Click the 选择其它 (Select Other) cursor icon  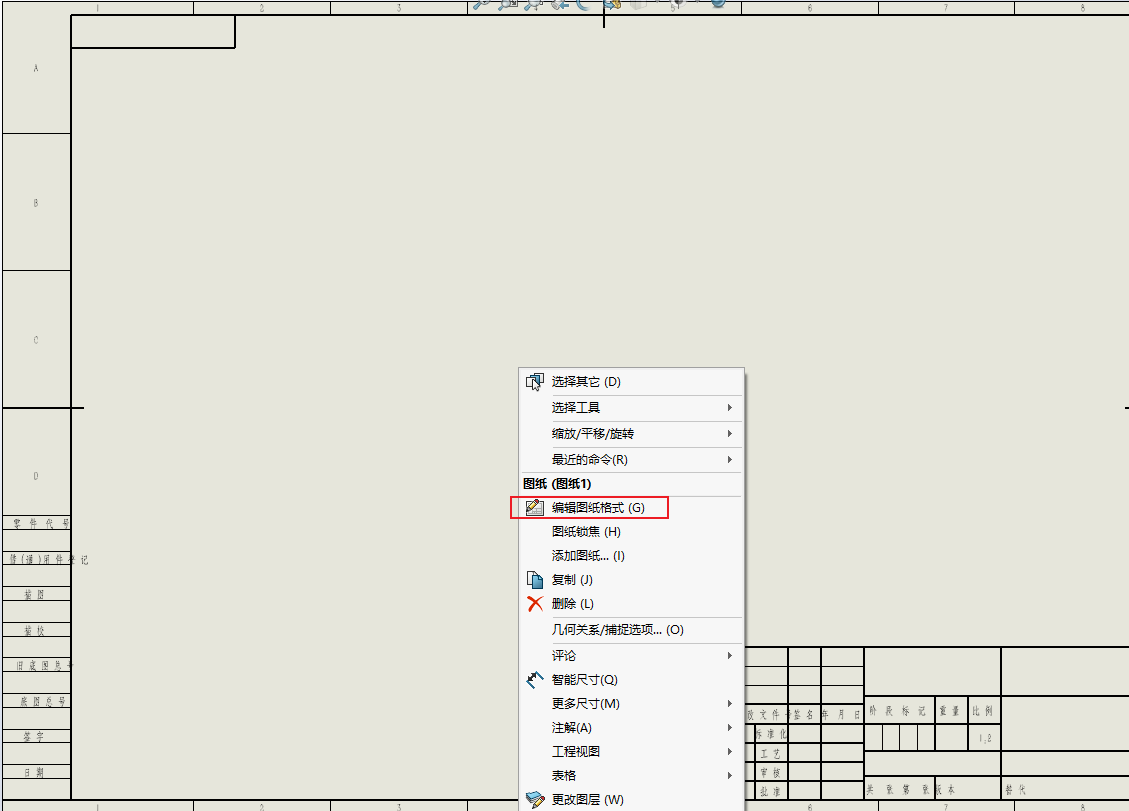(535, 382)
